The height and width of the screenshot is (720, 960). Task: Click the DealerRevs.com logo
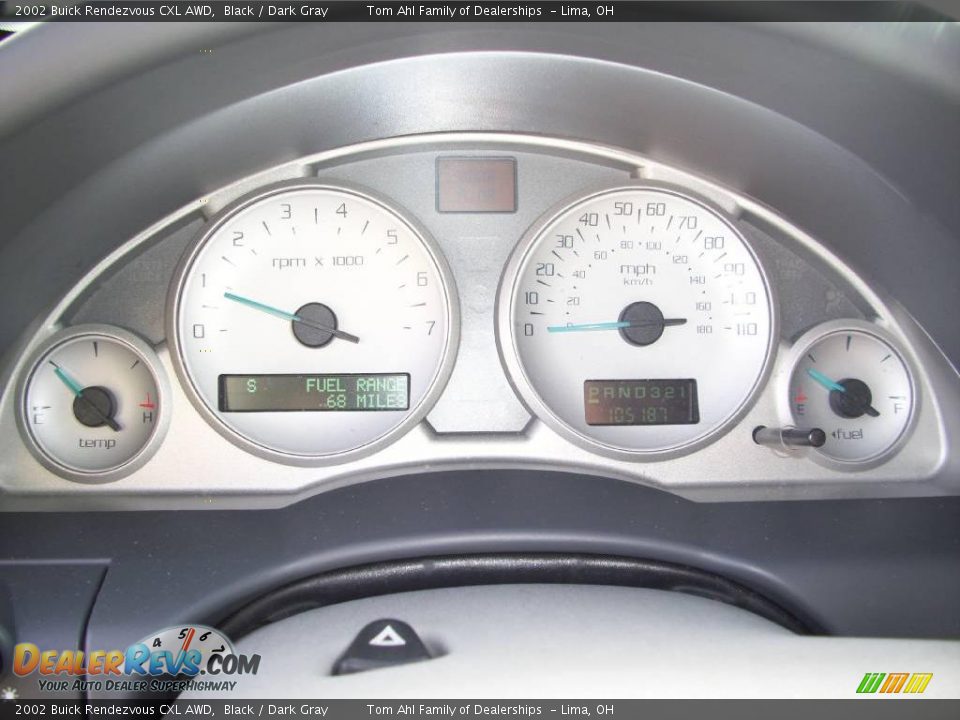[137, 660]
